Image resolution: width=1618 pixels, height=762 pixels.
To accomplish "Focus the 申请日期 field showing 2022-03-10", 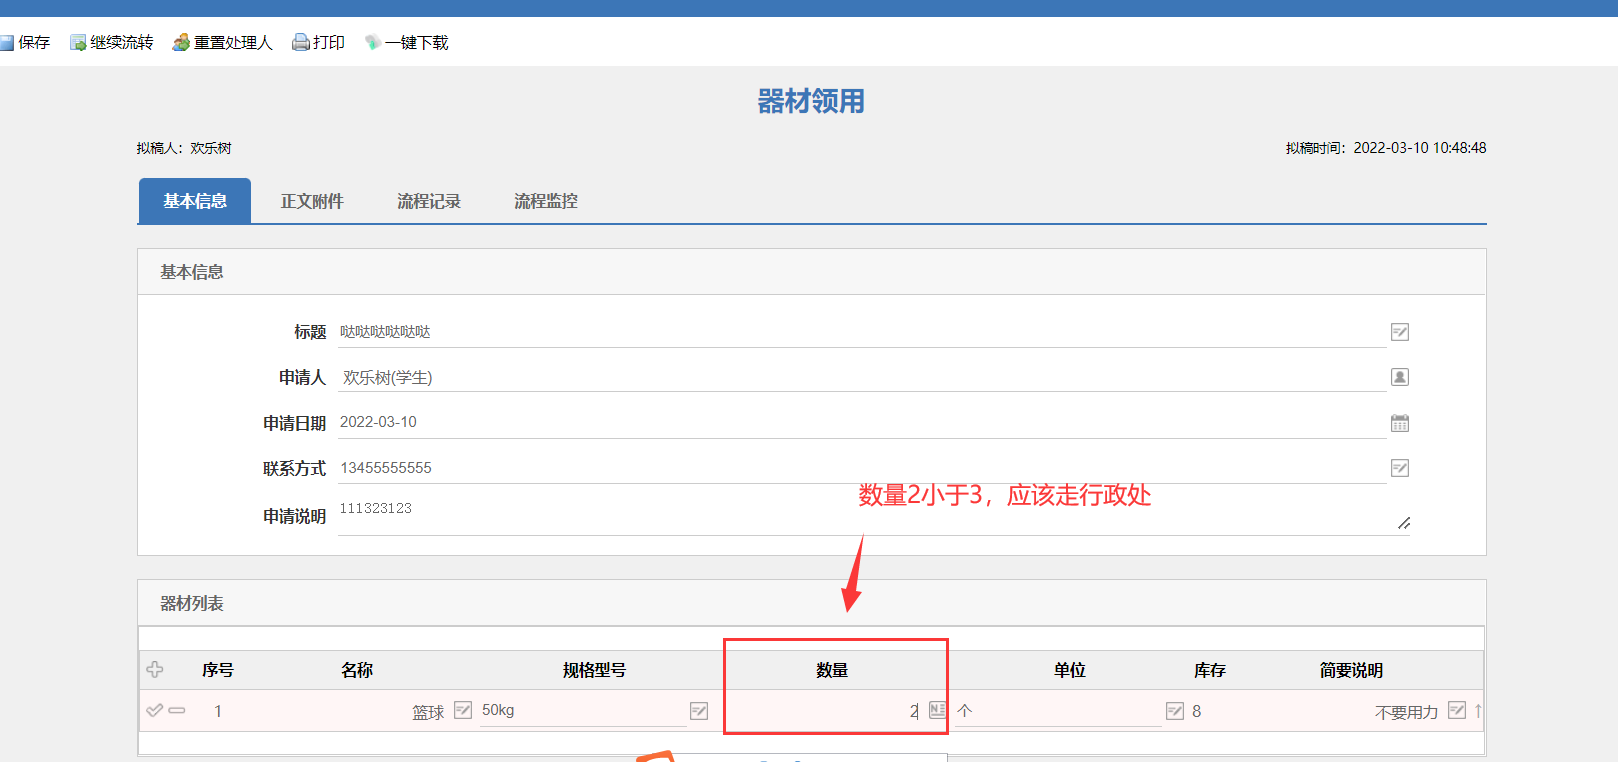I will tap(862, 422).
